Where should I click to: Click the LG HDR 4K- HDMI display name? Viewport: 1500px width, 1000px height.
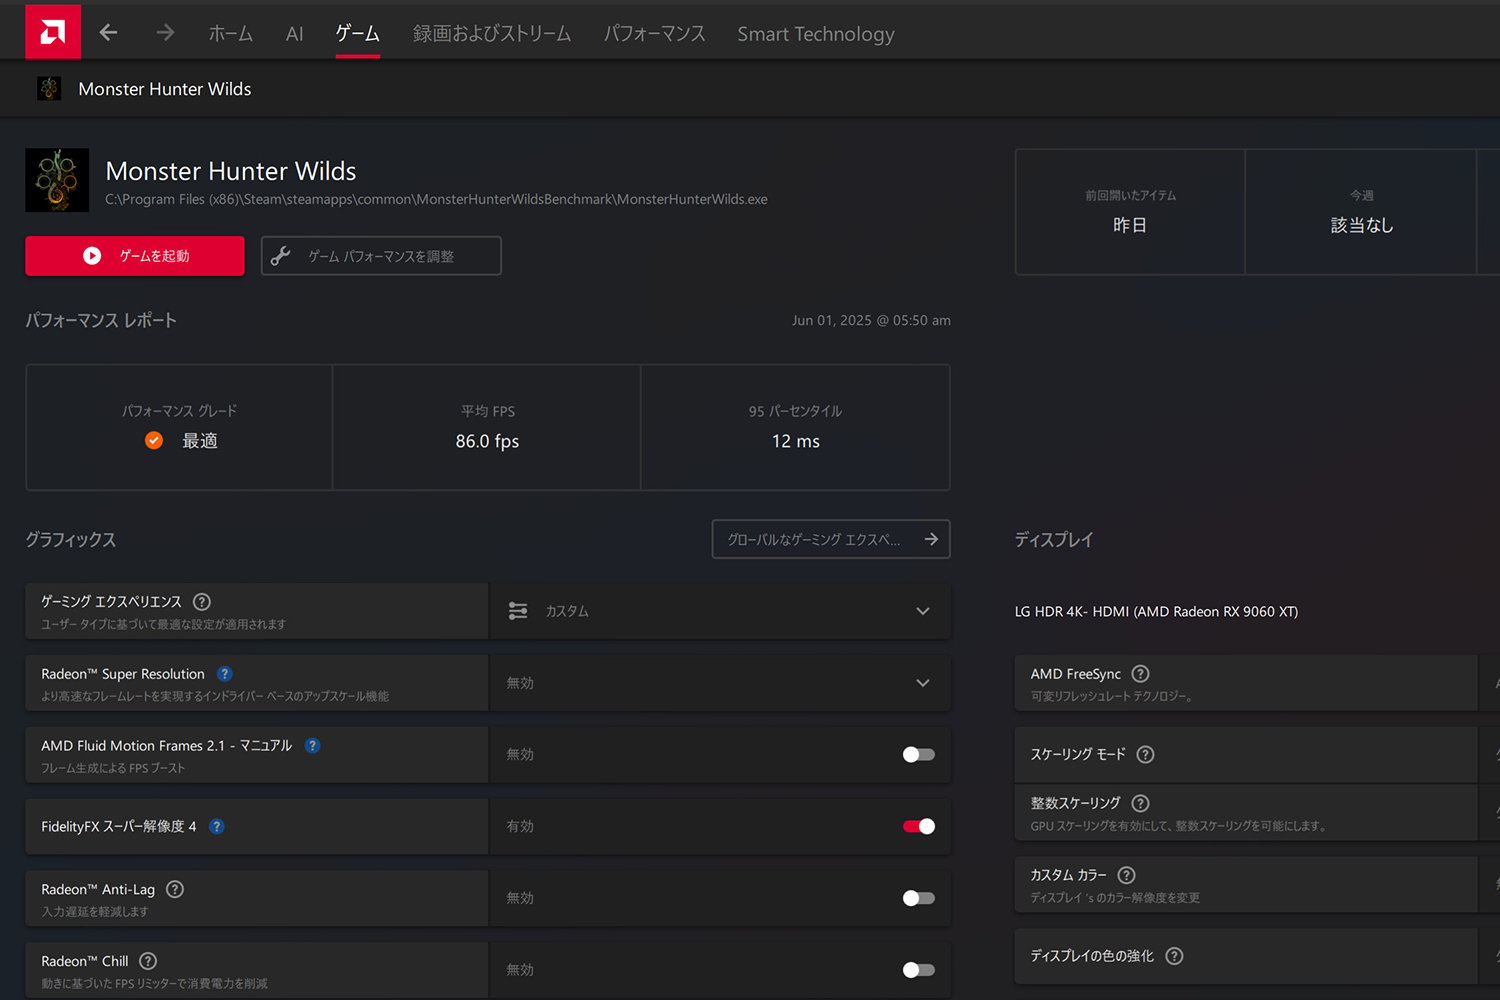click(x=1156, y=611)
